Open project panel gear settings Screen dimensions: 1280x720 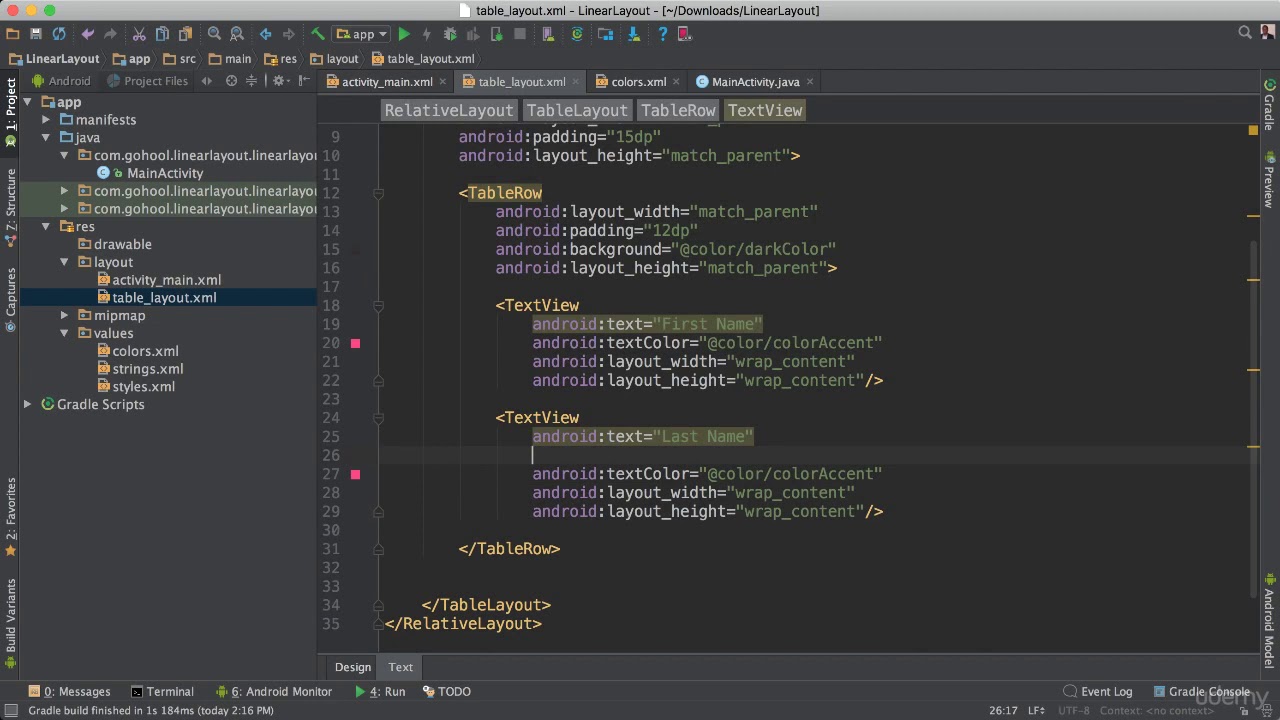pos(279,81)
